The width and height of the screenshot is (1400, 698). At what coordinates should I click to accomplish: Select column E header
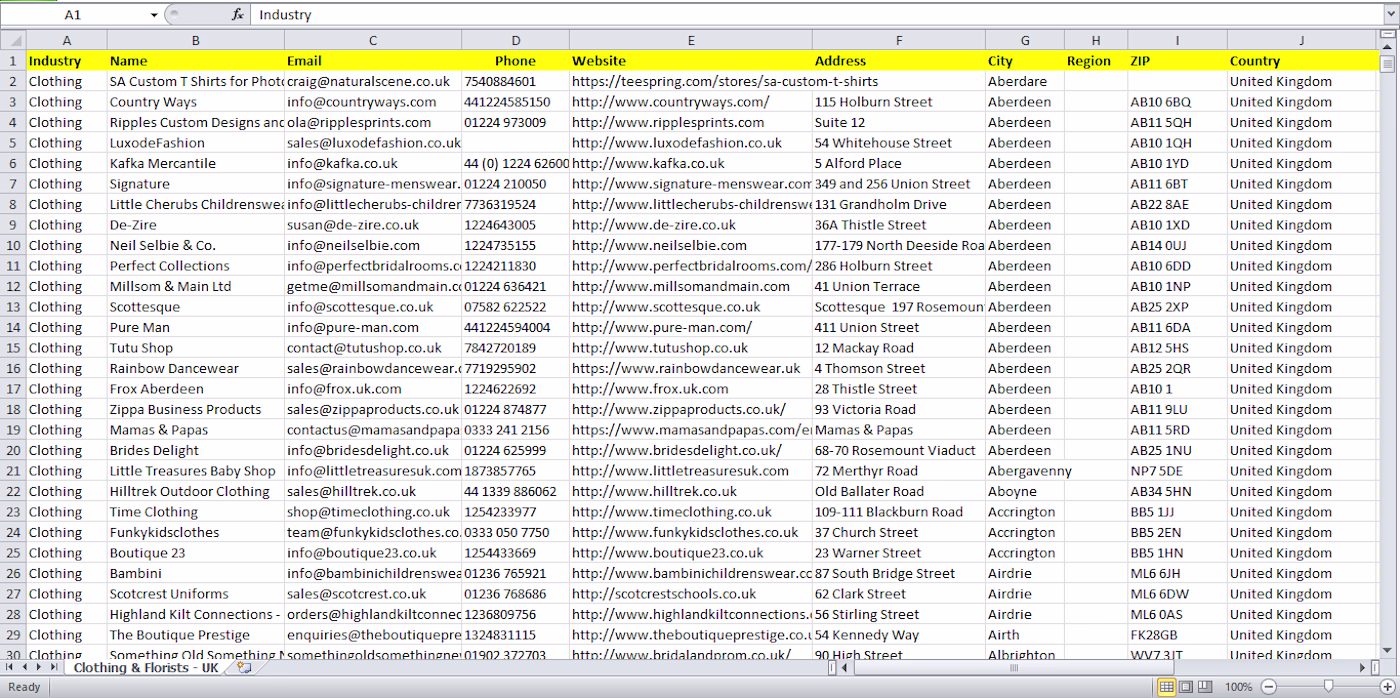pos(691,40)
